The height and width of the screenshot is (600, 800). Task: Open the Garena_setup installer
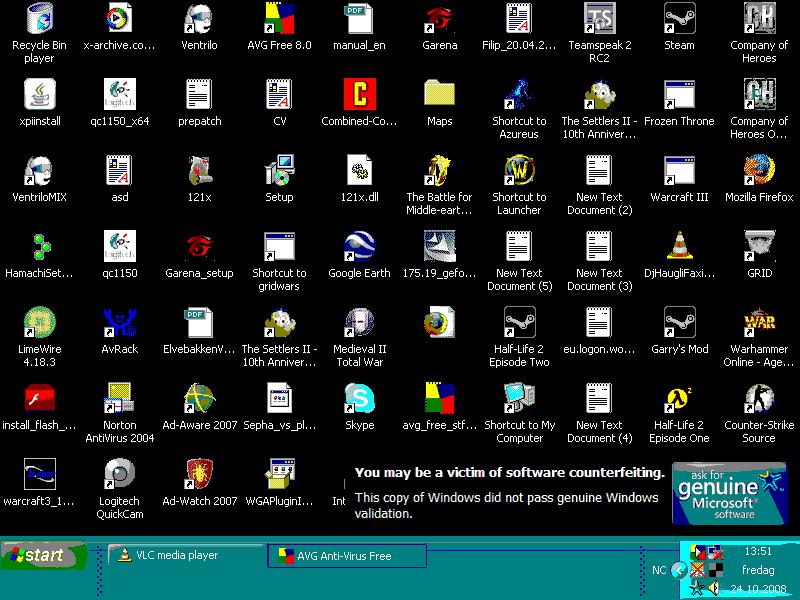[199, 246]
